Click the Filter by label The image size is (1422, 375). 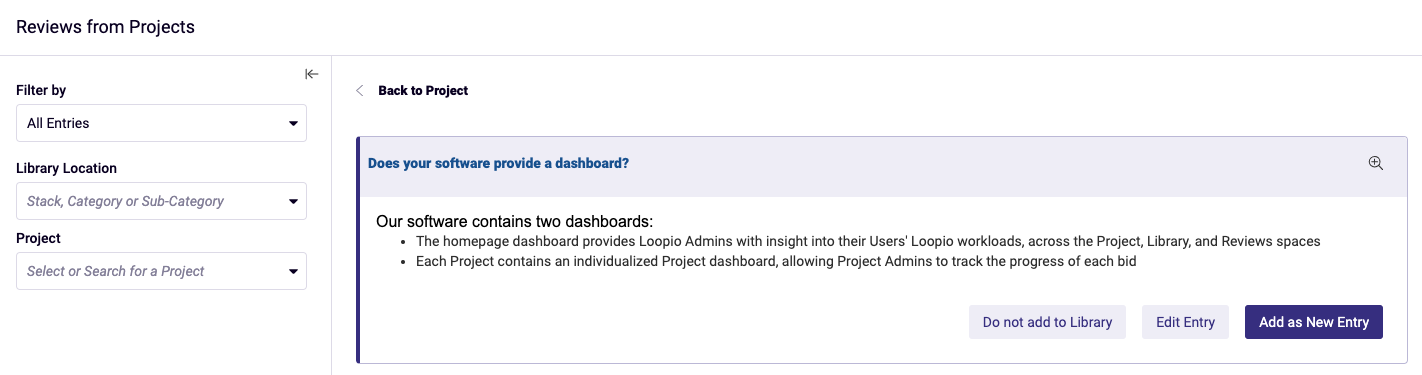(41, 90)
